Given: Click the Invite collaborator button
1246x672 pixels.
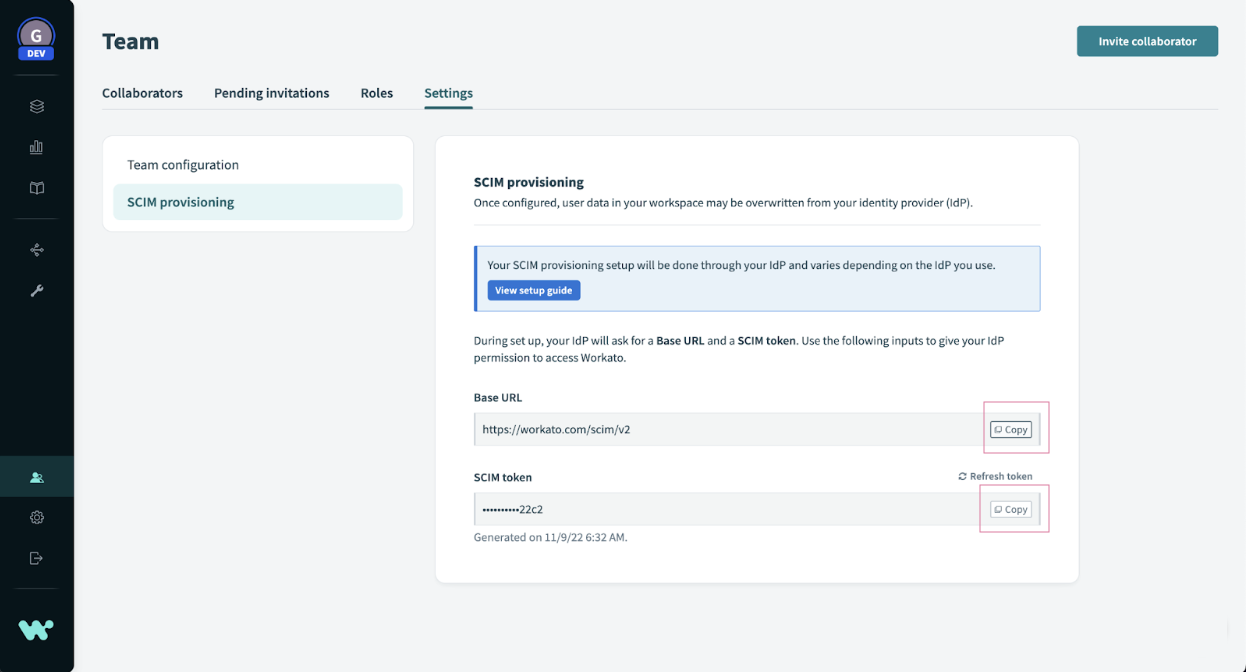Looking at the screenshot, I should tap(1147, 41).
